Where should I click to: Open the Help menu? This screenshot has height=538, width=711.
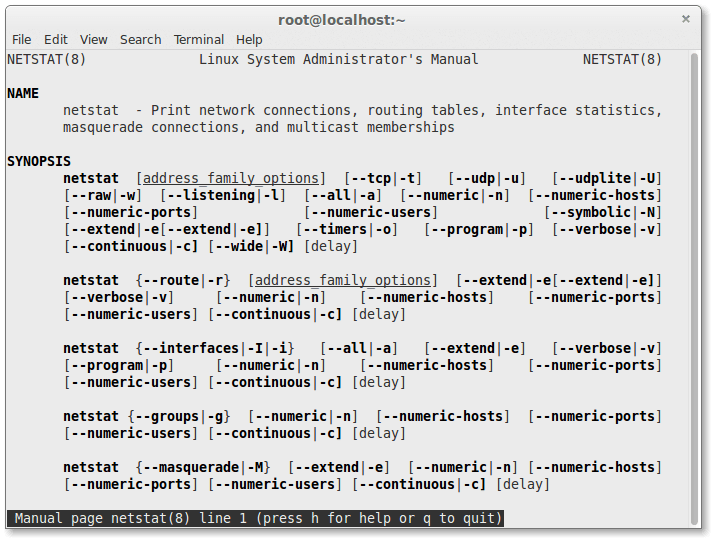click(x=250, y=39)
